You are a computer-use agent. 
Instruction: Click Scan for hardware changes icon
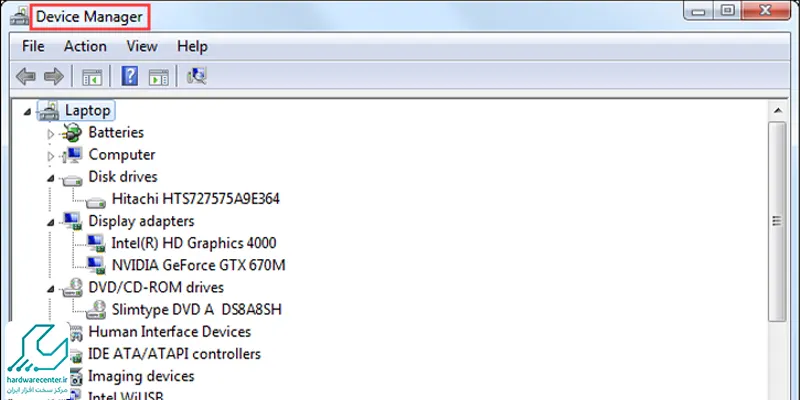click(x=196, y=77)
